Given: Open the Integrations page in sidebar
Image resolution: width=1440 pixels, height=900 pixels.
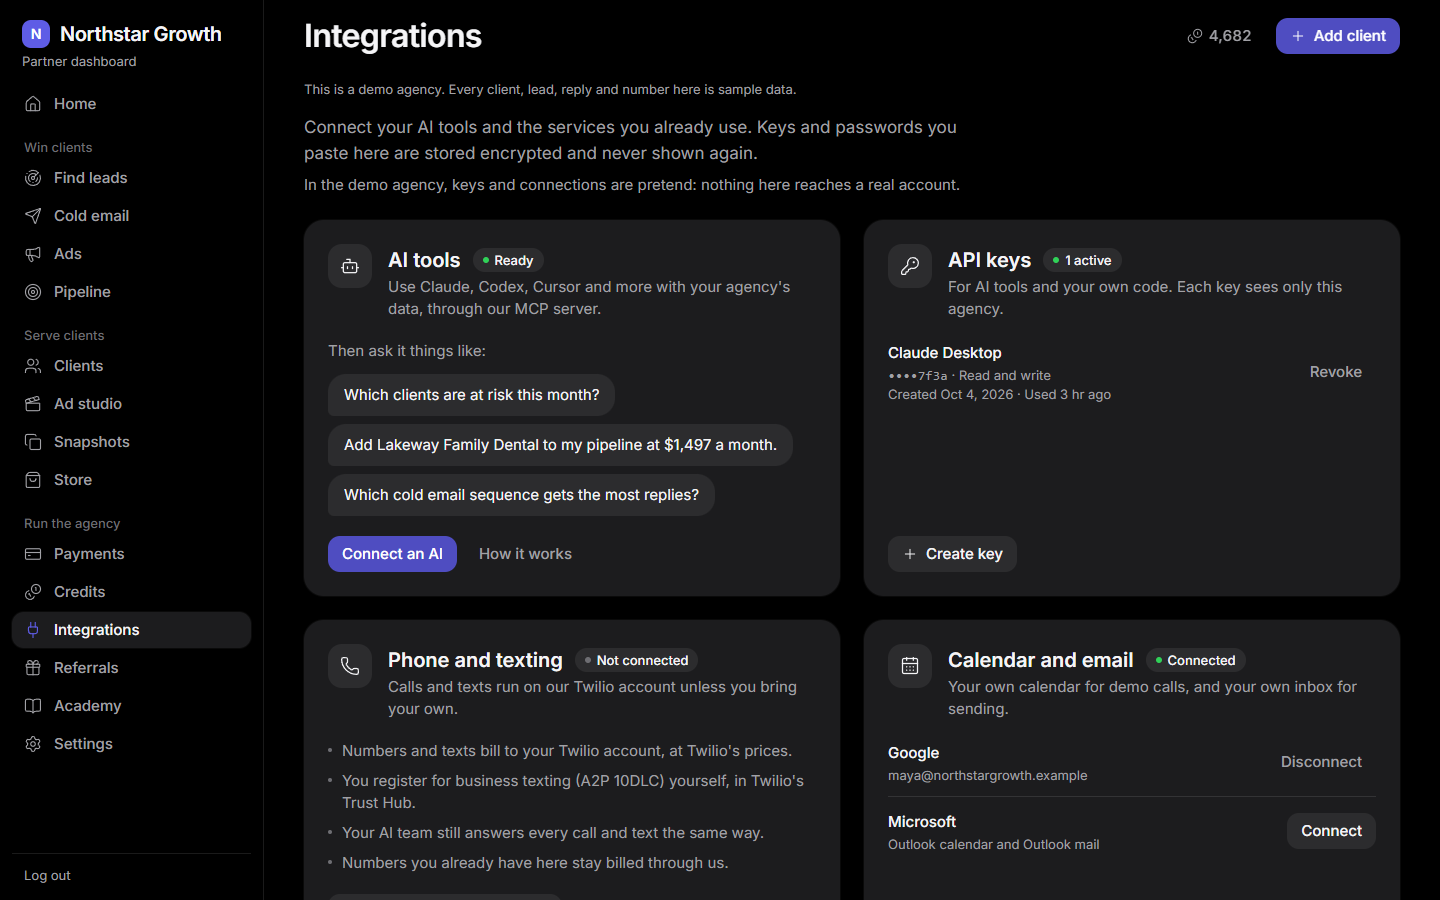Looking at the screenshot, I should click(131, 630).
